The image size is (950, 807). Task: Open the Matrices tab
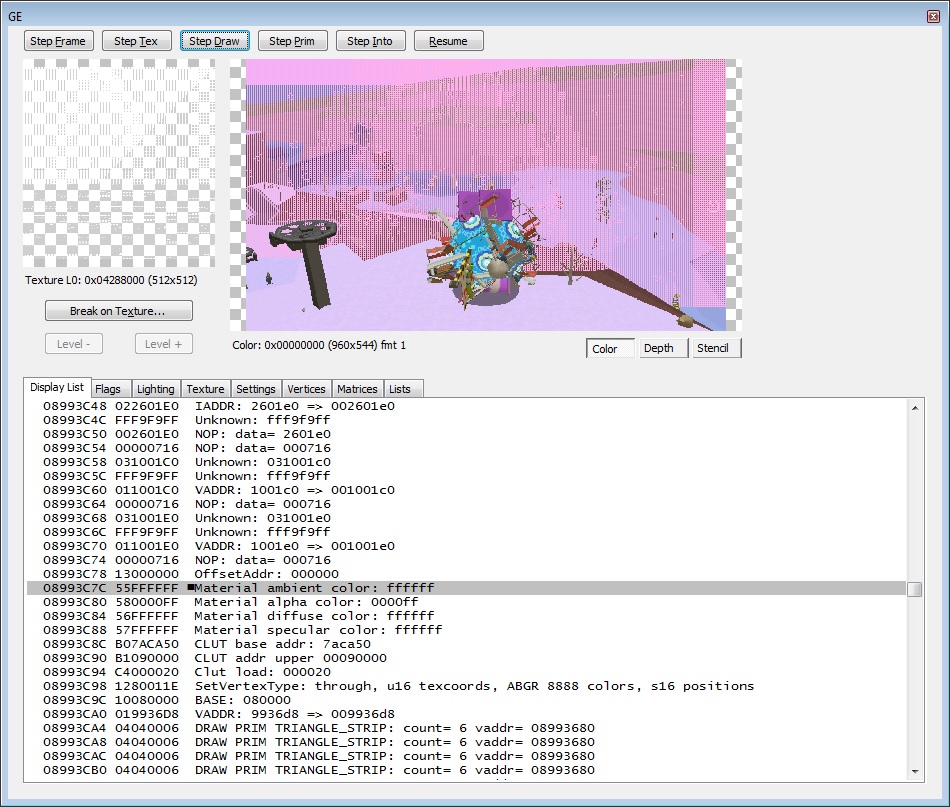coord(357,389)
